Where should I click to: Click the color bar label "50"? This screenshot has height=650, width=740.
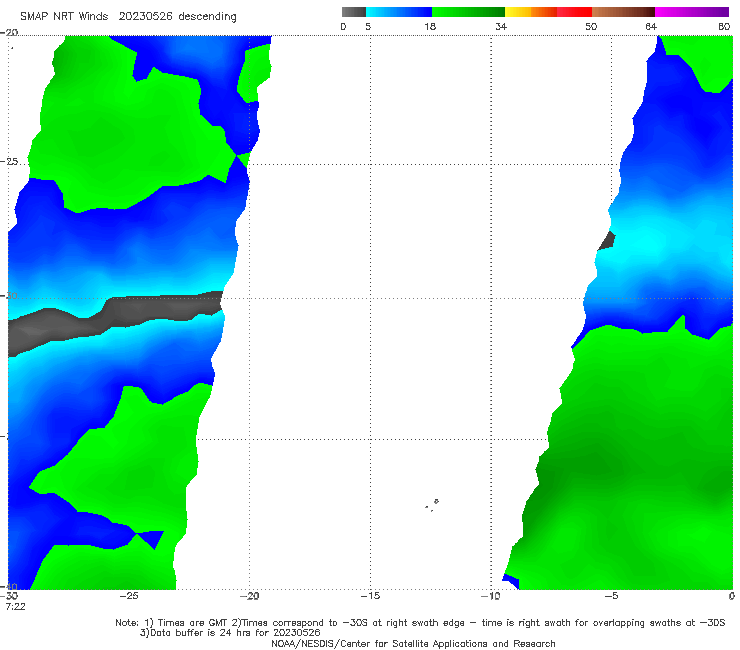tap(591, 26)
